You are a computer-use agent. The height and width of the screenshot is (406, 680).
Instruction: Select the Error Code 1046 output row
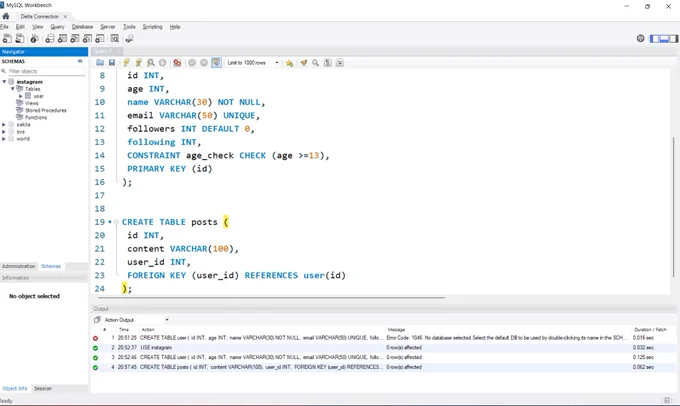point(383,338)
